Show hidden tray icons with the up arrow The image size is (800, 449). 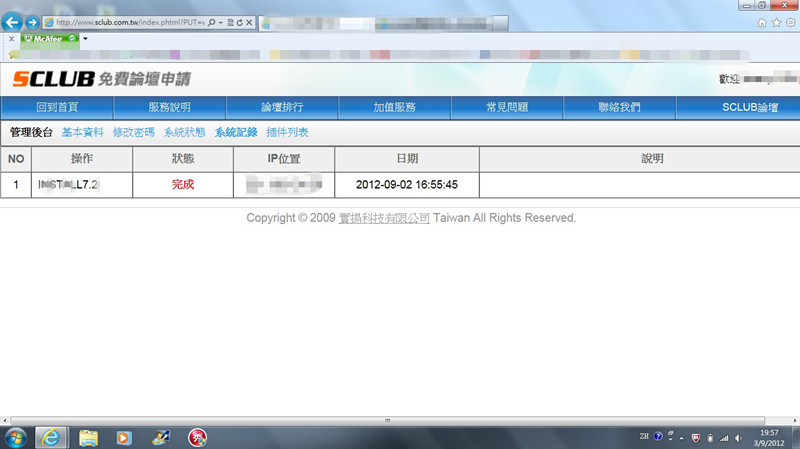pos(682,438)
